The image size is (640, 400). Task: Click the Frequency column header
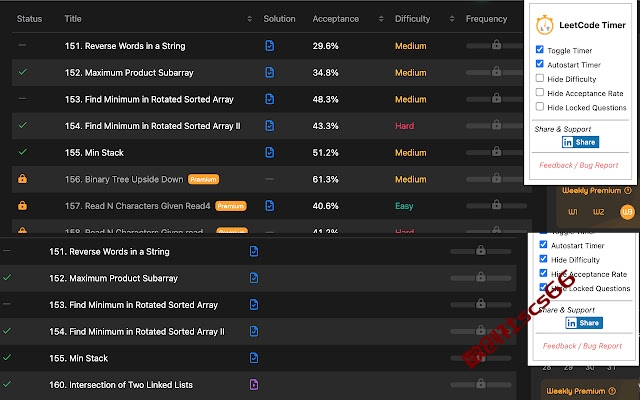[487, 19]
